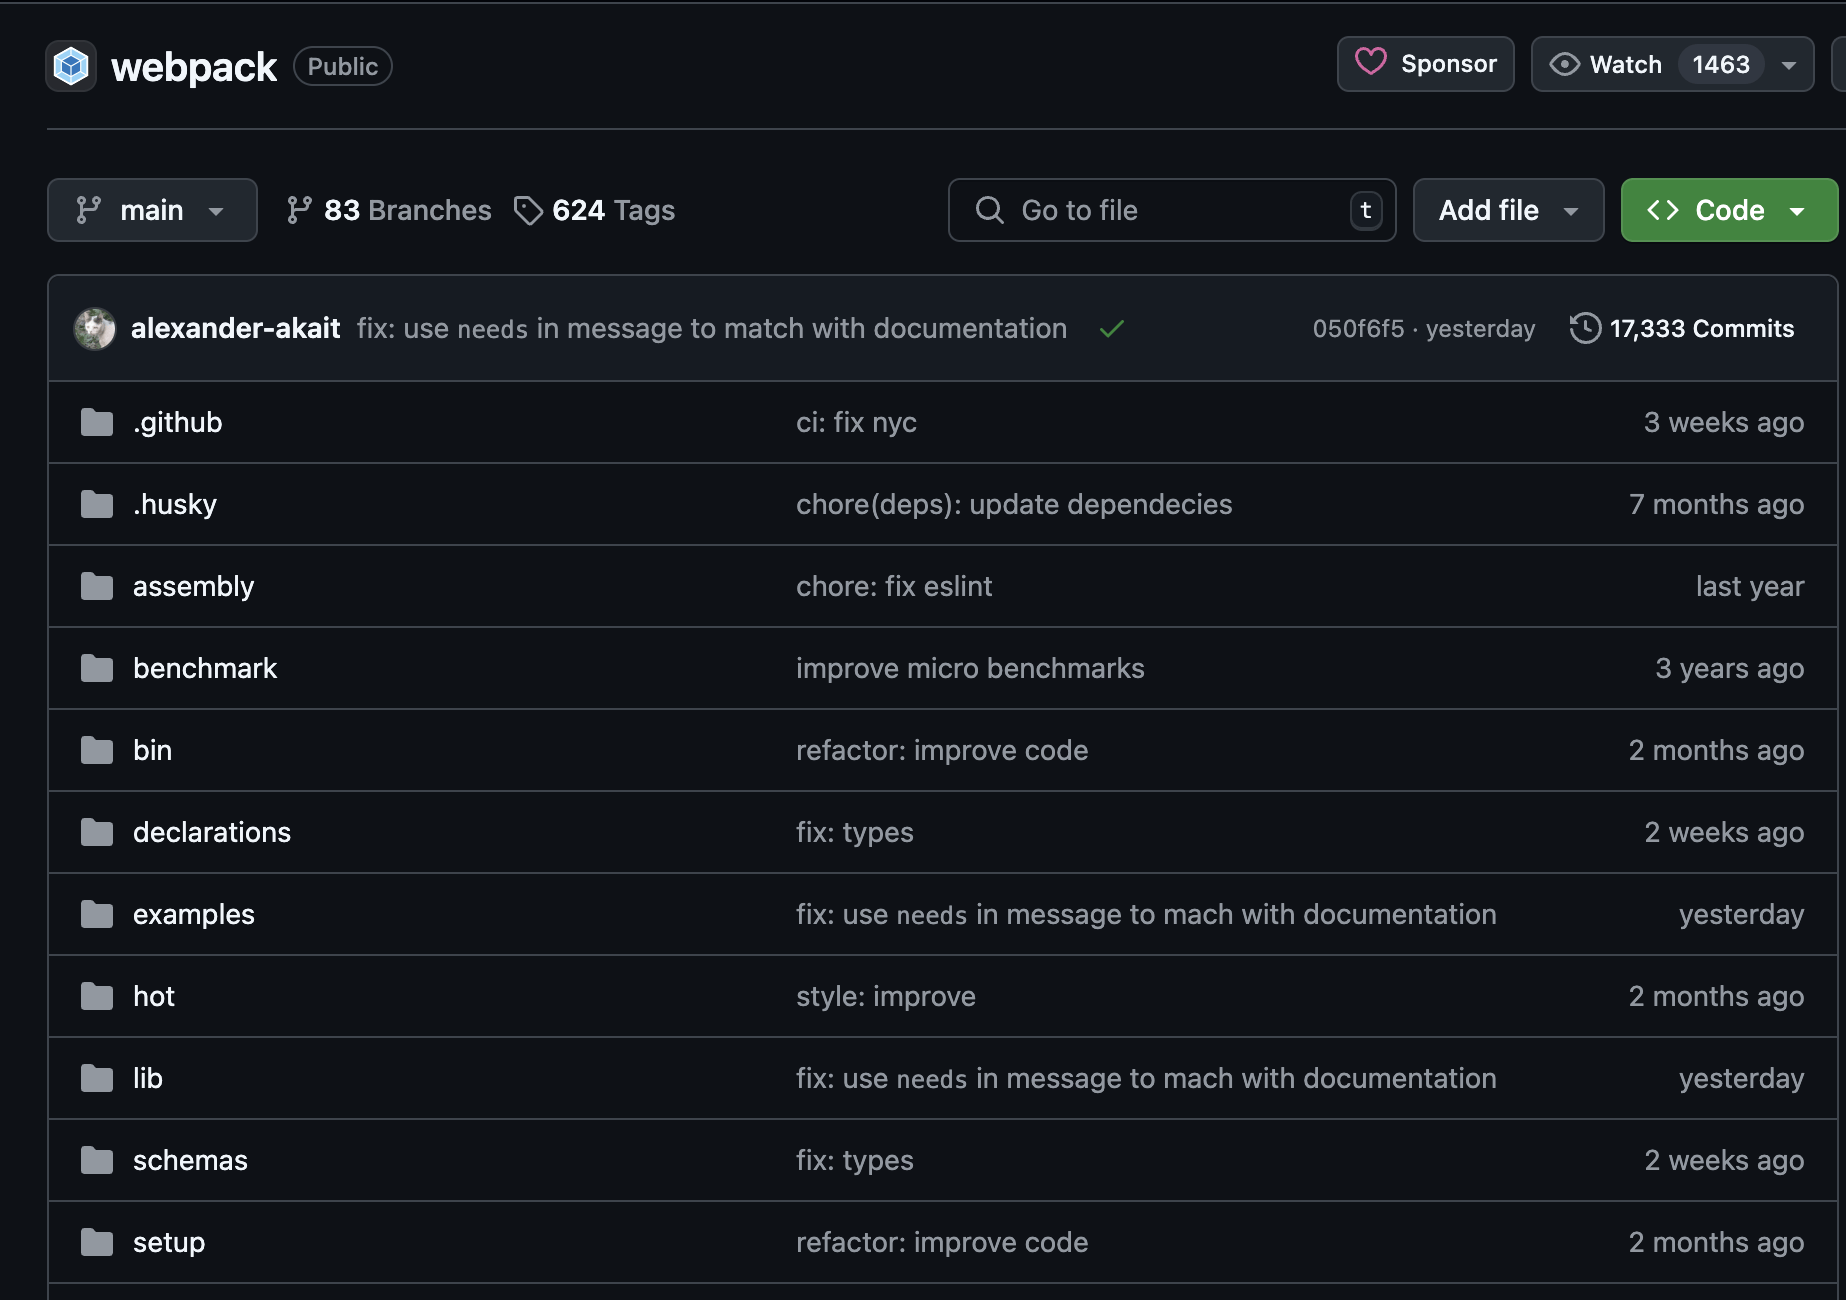View 17,333 Commits history
The width and height of the screenshot is (1846, 1300).
1682,328
